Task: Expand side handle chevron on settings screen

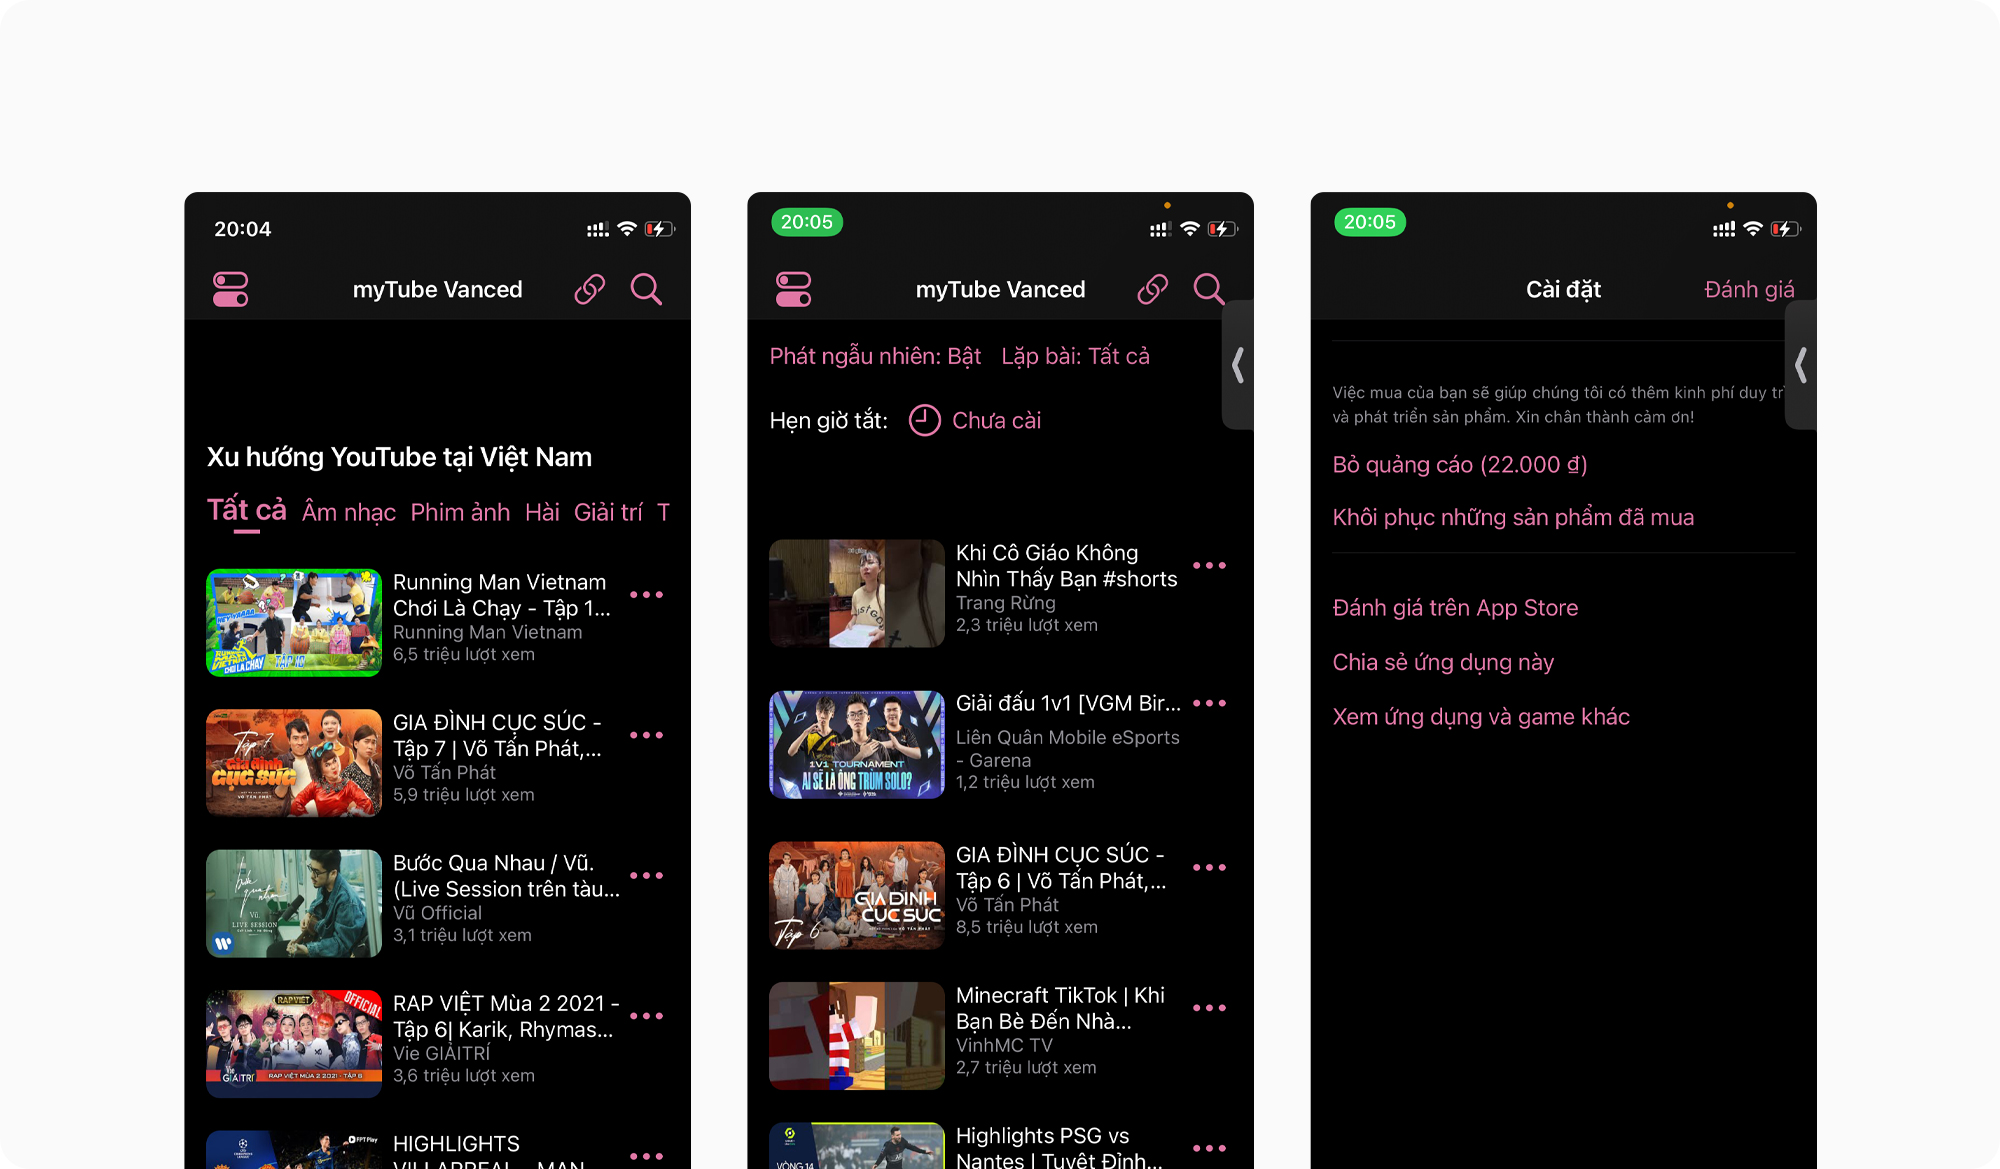Action: pos(1801,365)
